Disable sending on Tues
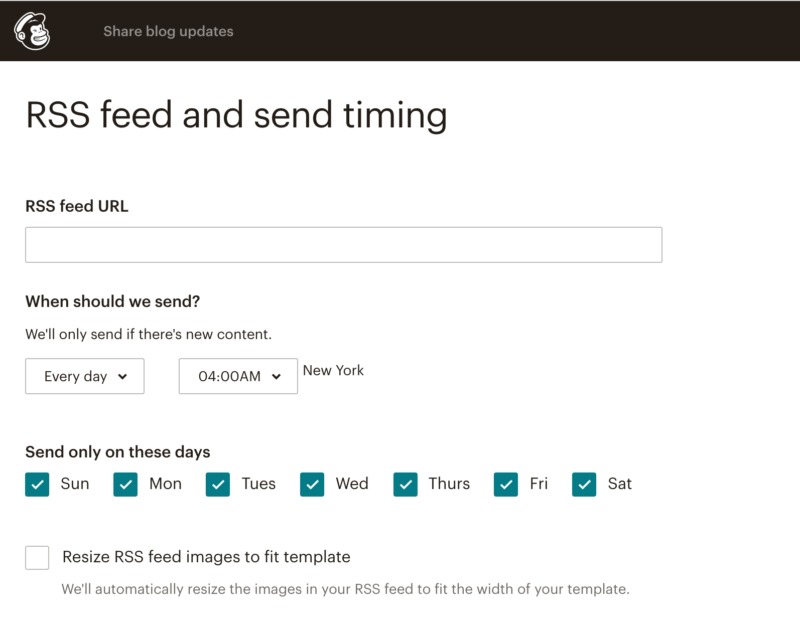Screen dimensions: 800x628 point(218,484)
